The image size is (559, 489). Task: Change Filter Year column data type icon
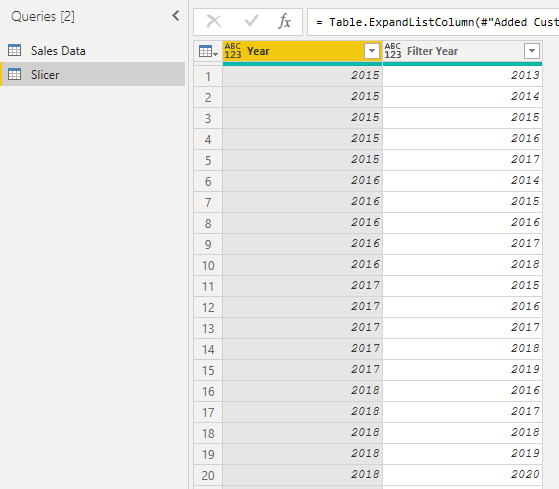(x=393, y=51)
